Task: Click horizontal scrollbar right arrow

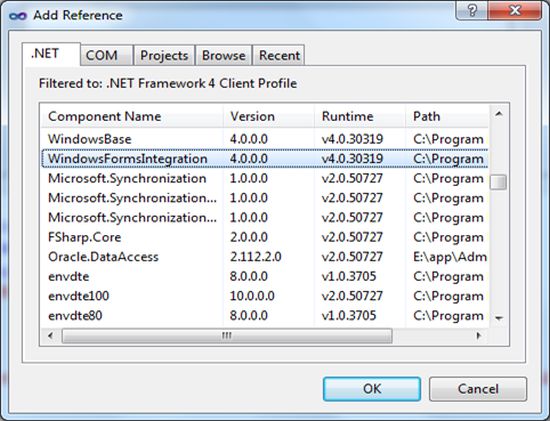Action: coord(478,336)
